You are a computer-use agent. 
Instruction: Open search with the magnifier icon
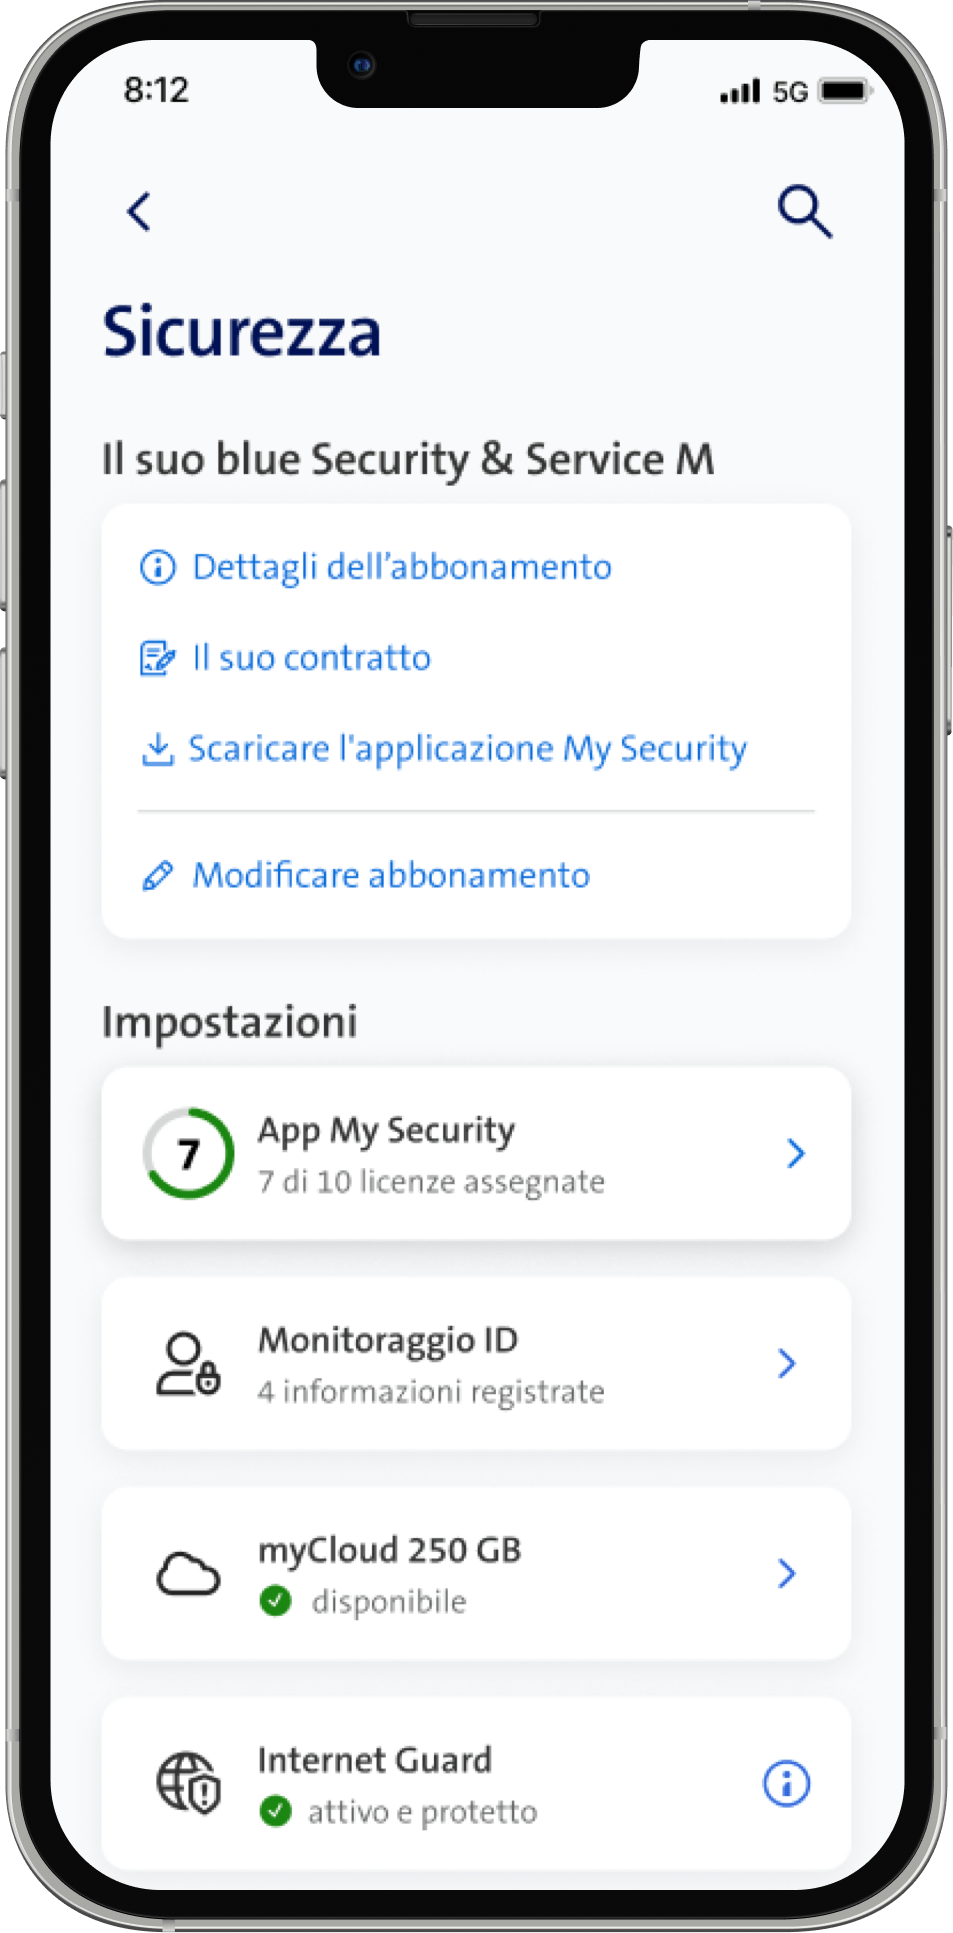tap(804, 211)
